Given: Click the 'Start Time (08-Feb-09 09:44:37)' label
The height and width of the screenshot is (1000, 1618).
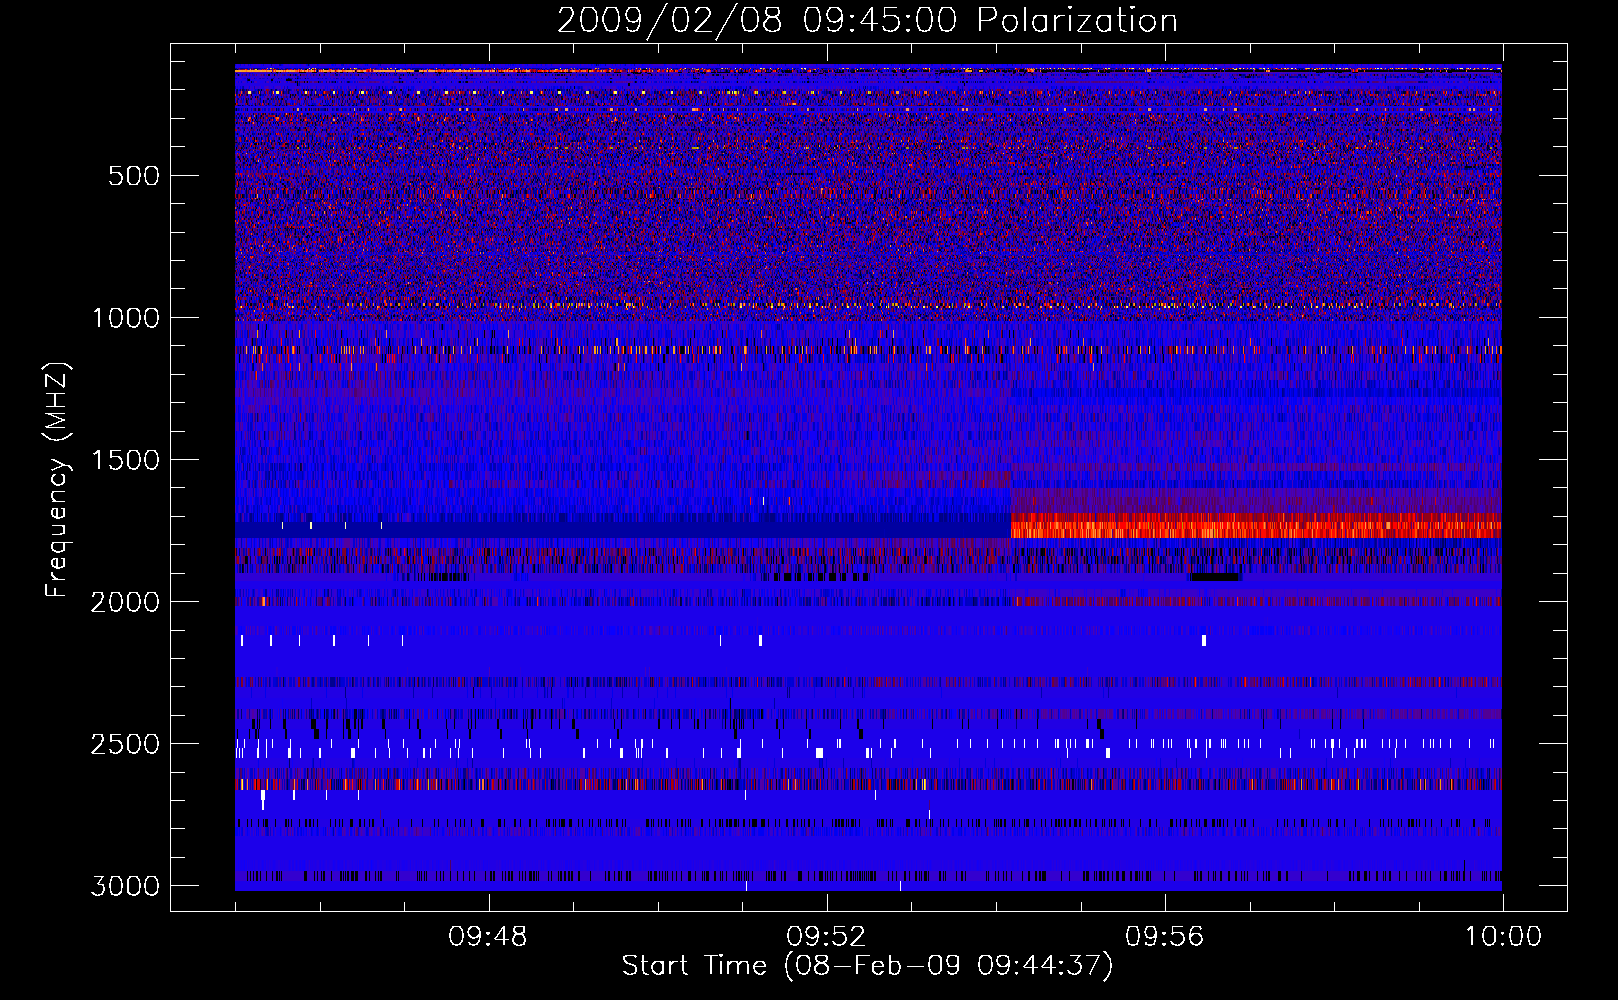Looking at the screenshot, I should tap(867, 966).
